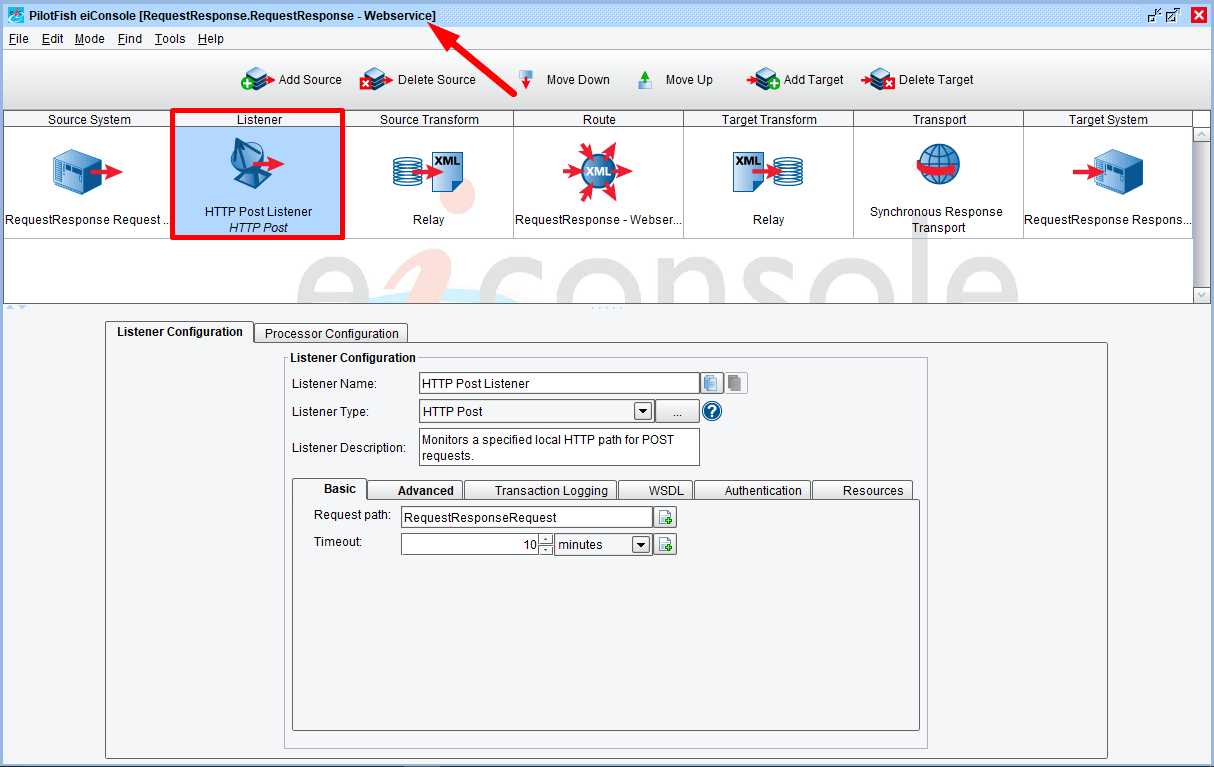
Task: Open the WSDL tab
Action: (656, 491)
